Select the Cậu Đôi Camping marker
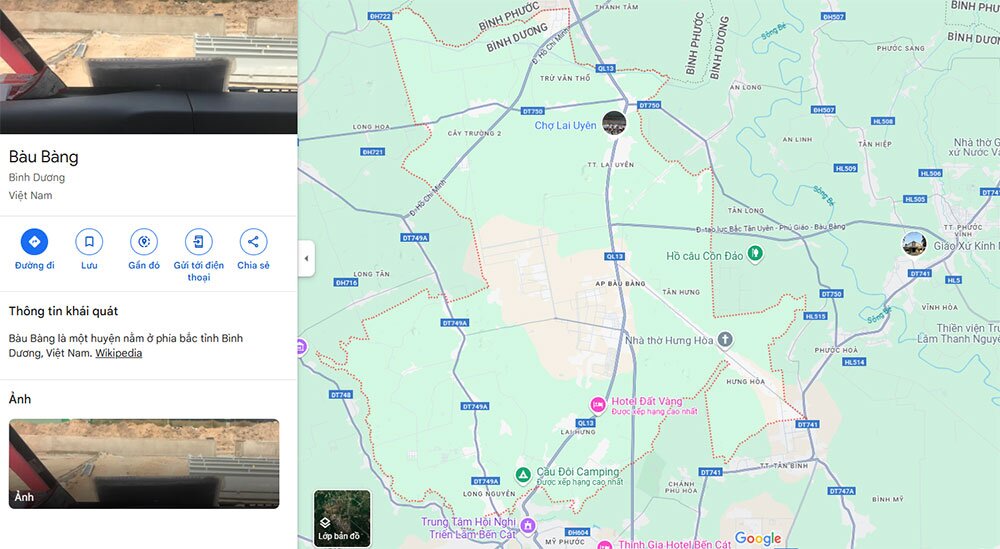This screenshot has height=549, width=1000. coord(521,473)
